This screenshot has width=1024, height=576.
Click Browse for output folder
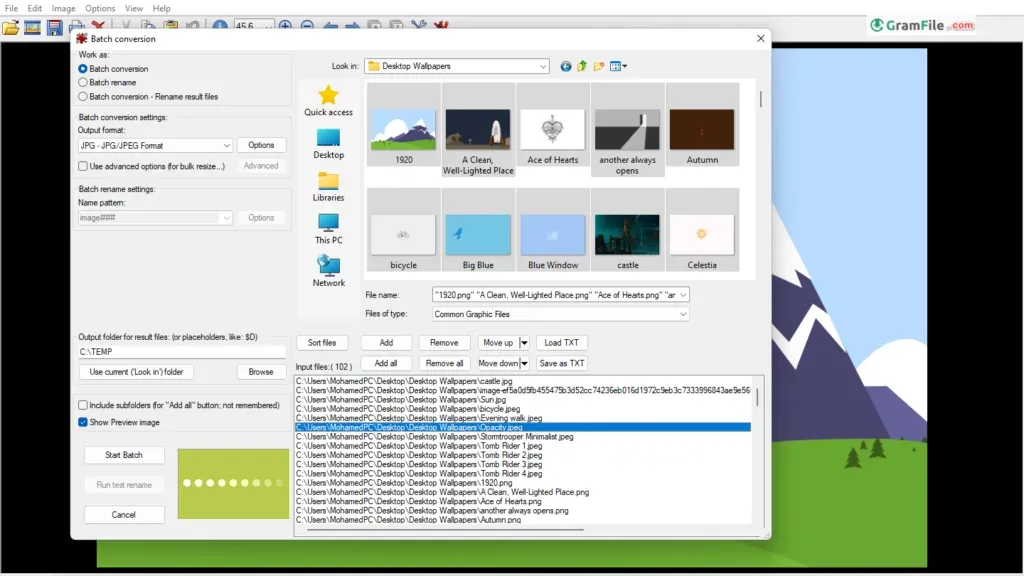click(x=261, y=372)
